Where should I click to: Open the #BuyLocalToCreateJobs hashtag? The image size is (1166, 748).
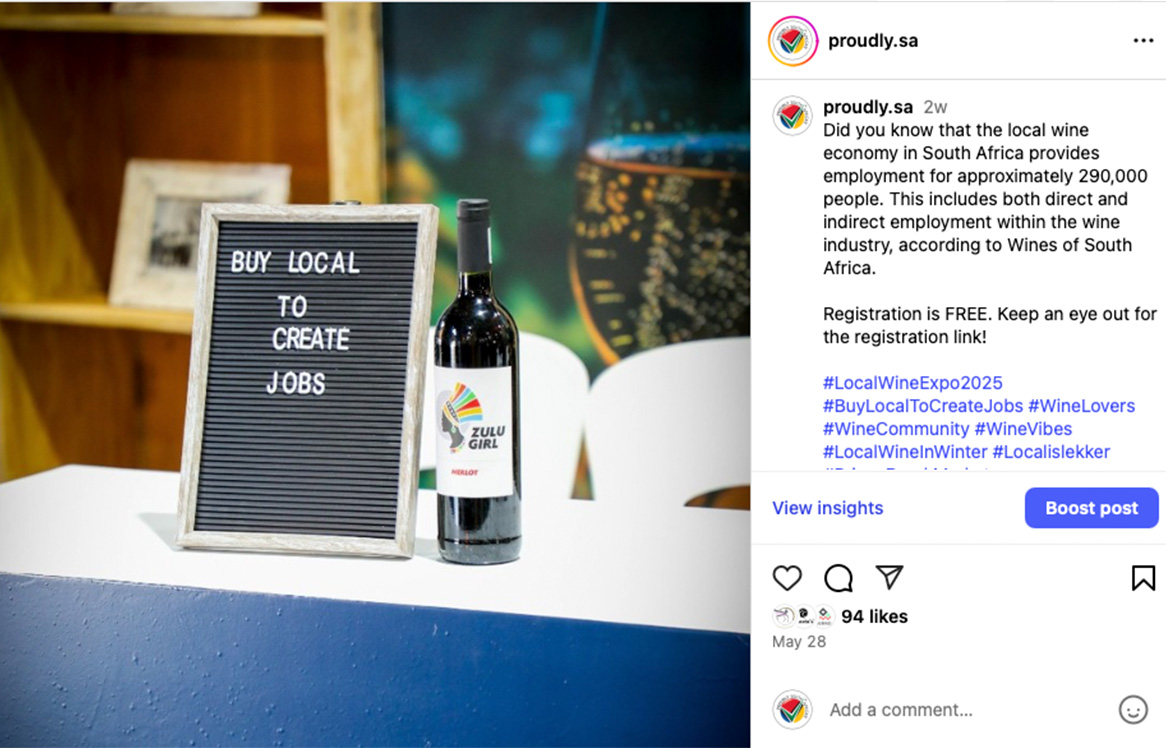(x=923, y=406)
